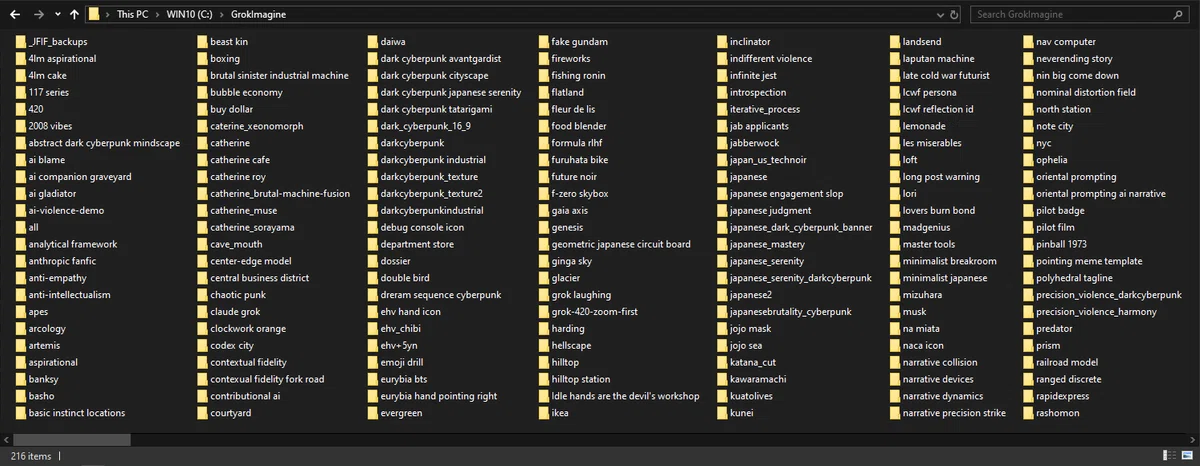This screenshot has width=1200, height=466.
Task: Select the '4lm aspirational' folder name
Action: click(63, 59)
